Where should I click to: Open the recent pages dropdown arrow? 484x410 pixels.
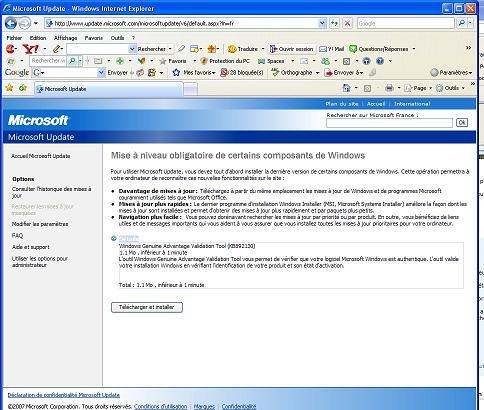pos(36,23)
